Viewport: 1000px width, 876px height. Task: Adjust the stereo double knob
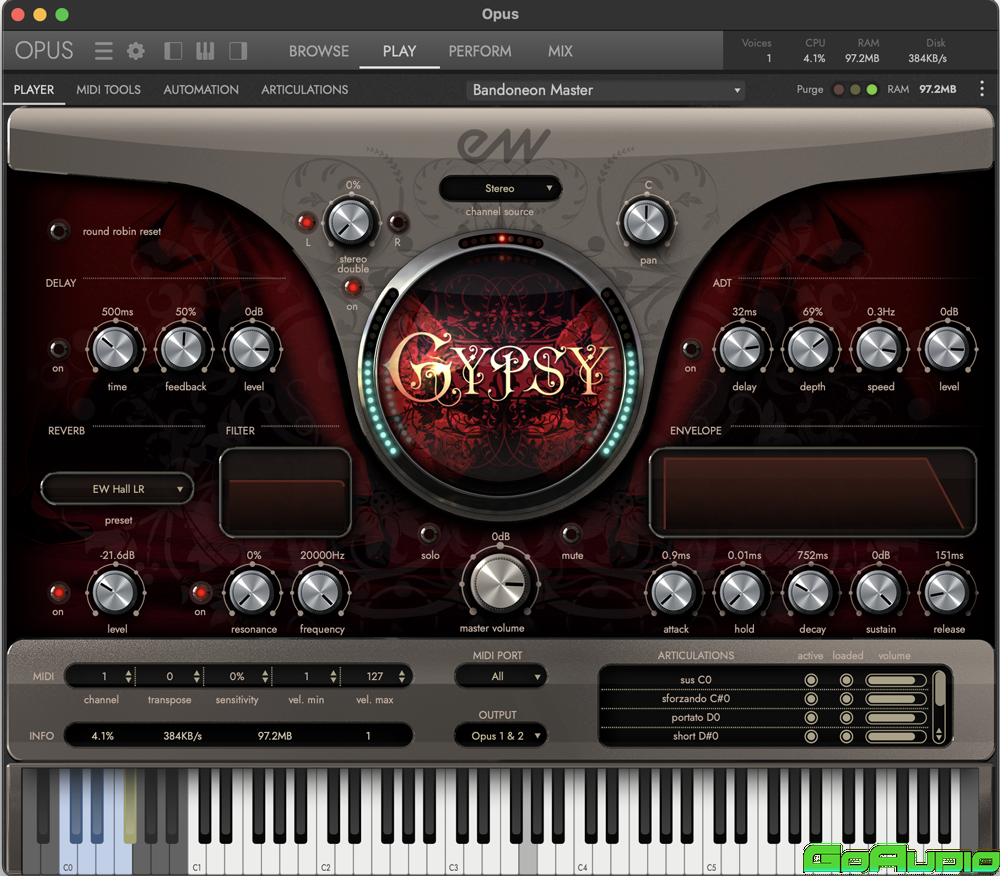click(x=351, y=222)
